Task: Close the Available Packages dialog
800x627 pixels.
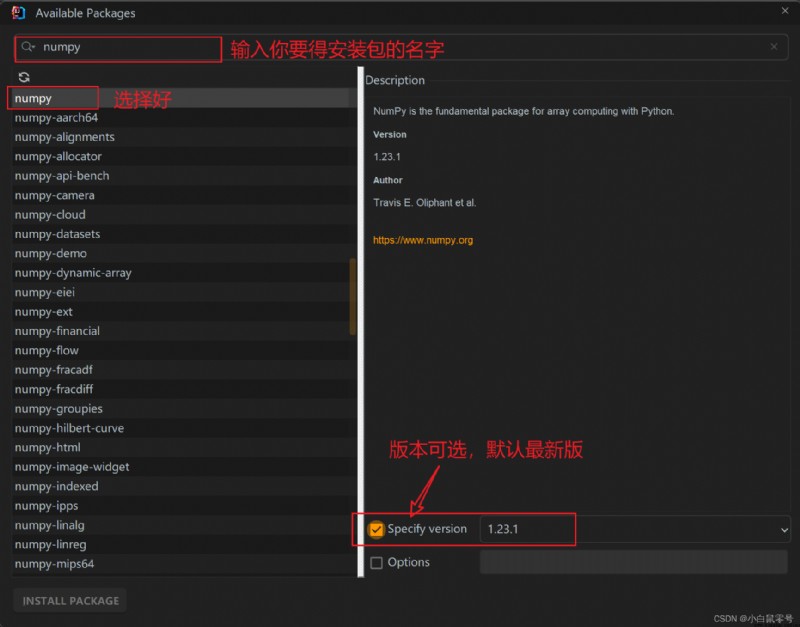Action: 785,11
